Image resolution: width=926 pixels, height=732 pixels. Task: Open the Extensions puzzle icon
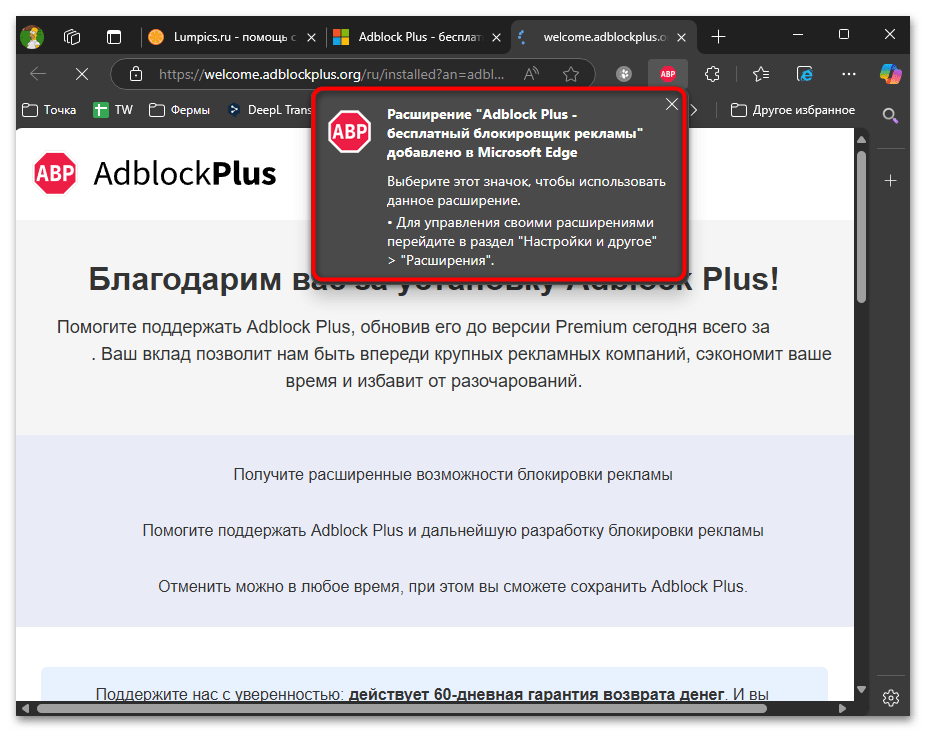click(x=713, y=74)
